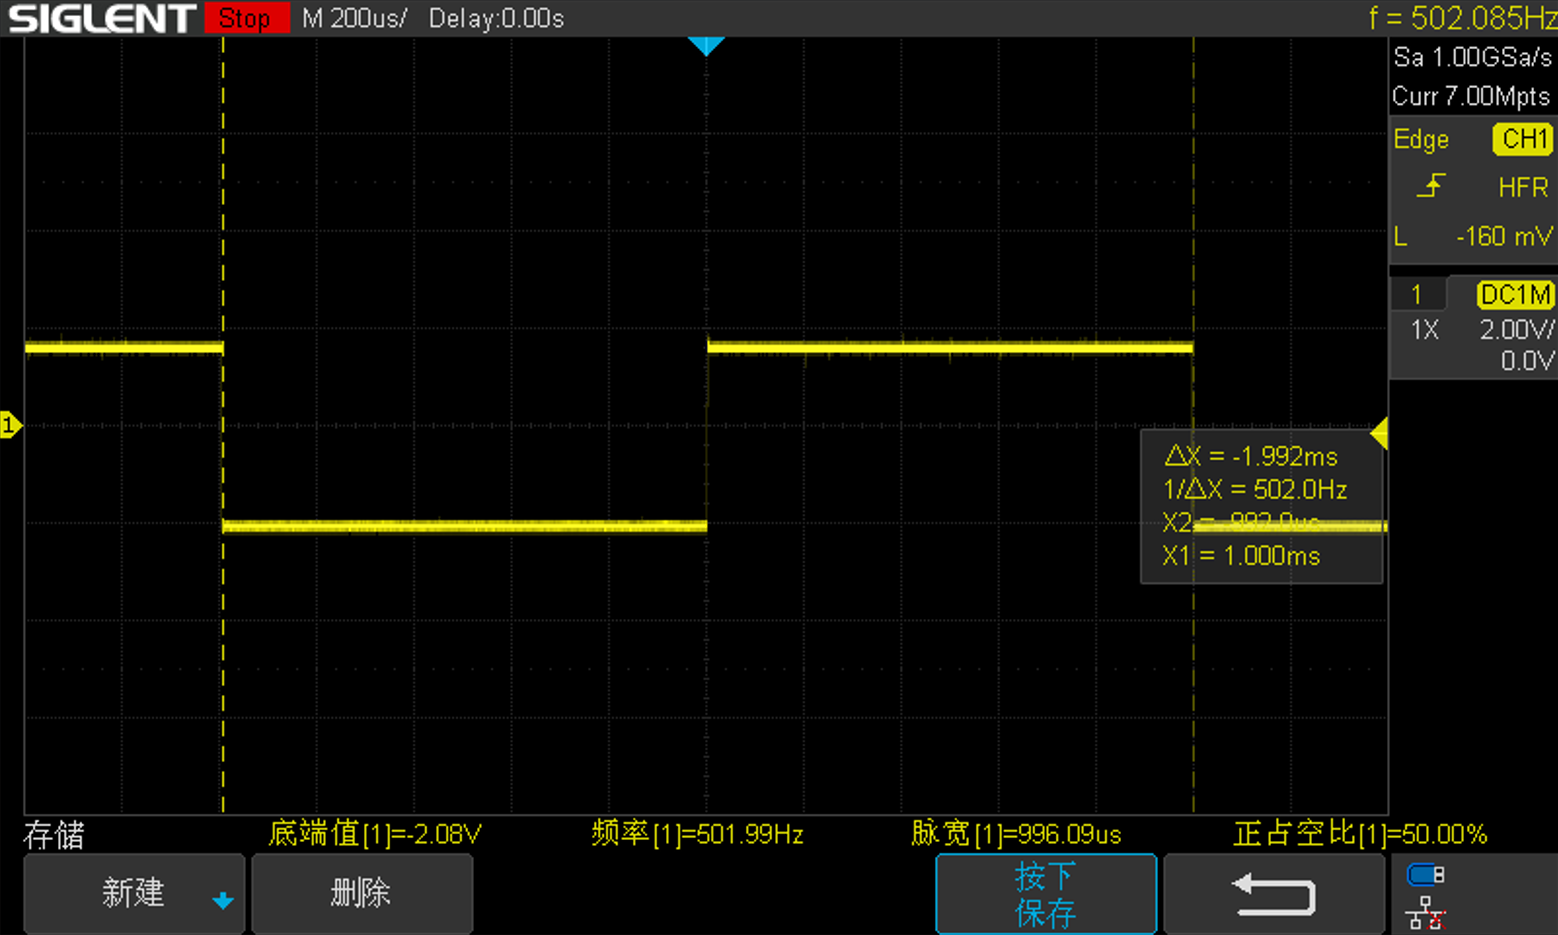The image size is (1558, 935).
Task: Click the DC1M coupling badge
Action: point(1515,294)
